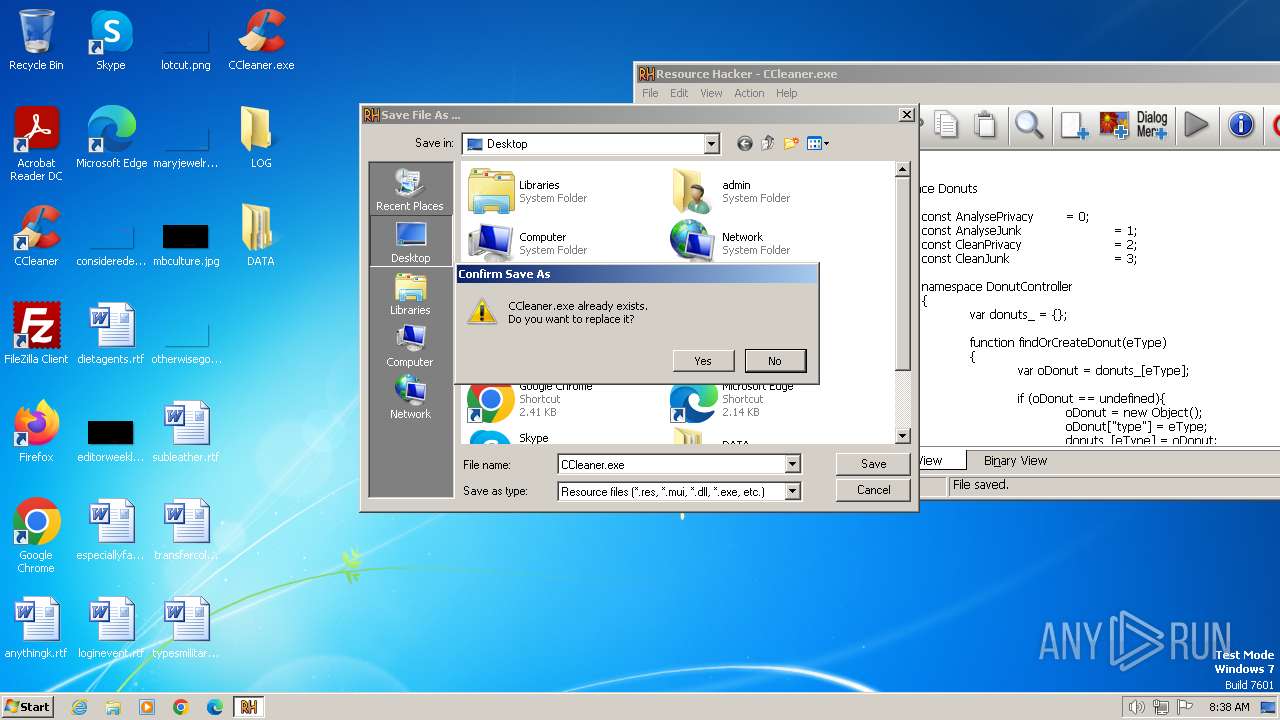Screen dimensions: 1280x720
Task: Click Action Center flag in system tray
Action: pyautogui.click(x=1186, y=707)
